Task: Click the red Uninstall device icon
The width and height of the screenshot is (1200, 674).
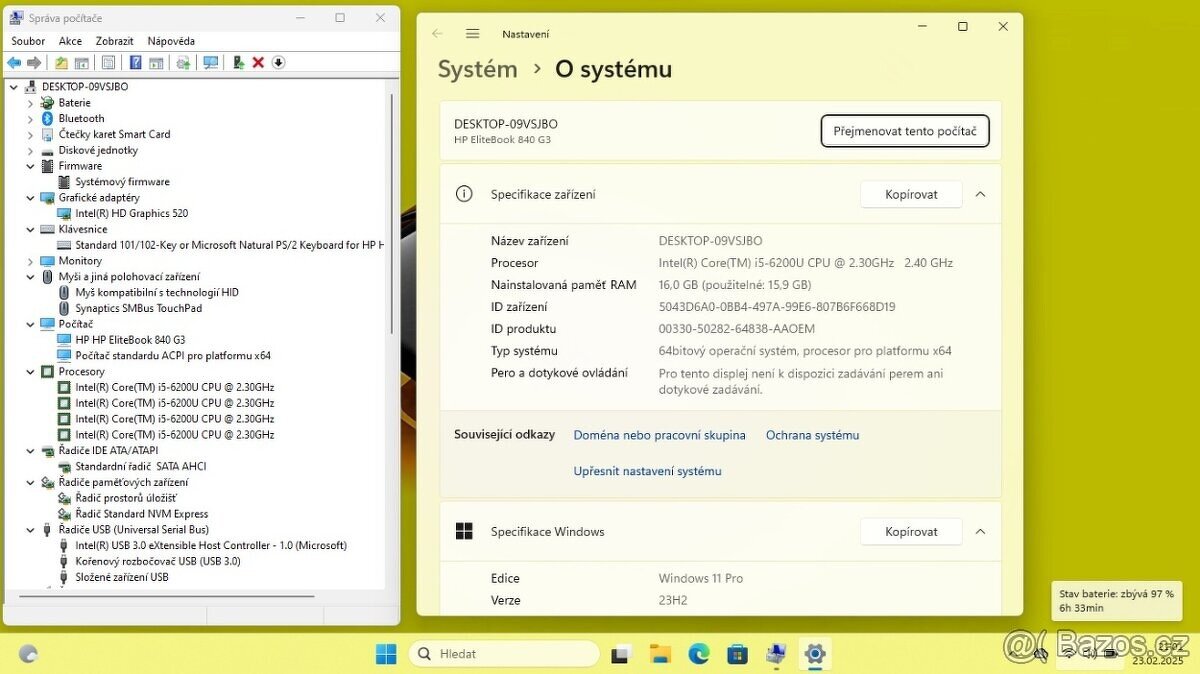Action: pos(257,62)
